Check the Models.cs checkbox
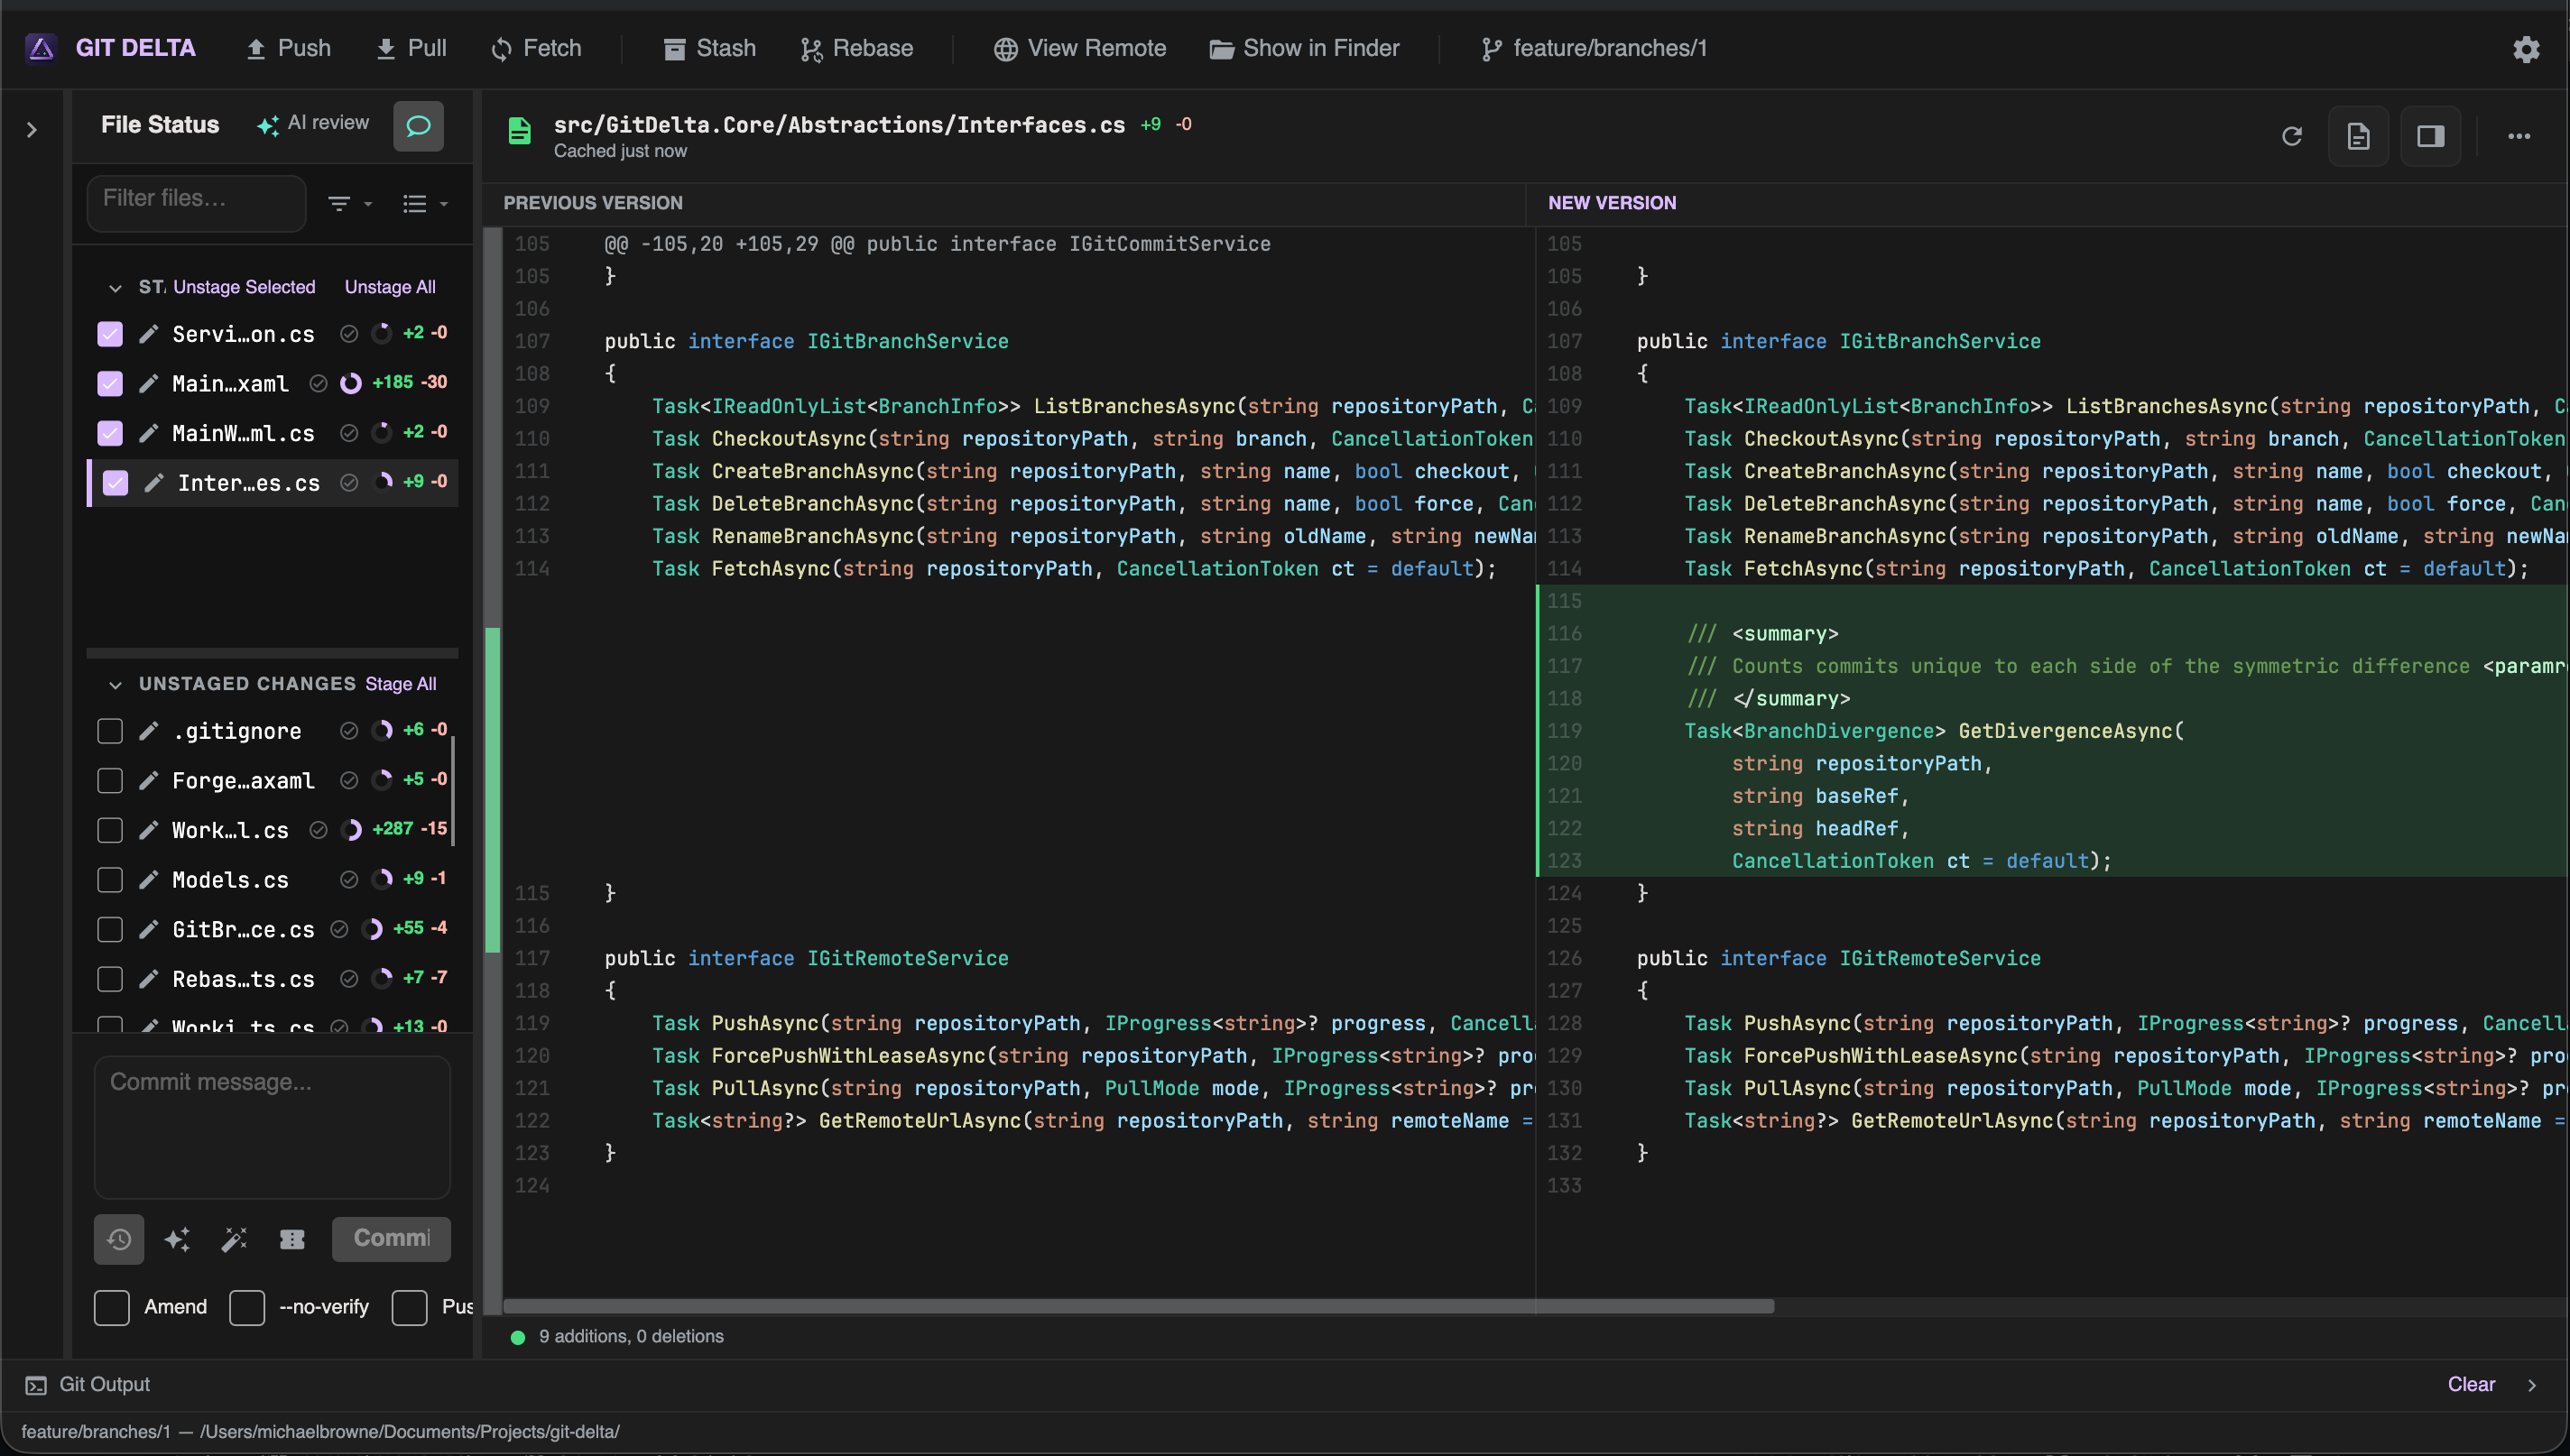The image size is (2570, 1456). pyautogui.click(x=110, y=880)
